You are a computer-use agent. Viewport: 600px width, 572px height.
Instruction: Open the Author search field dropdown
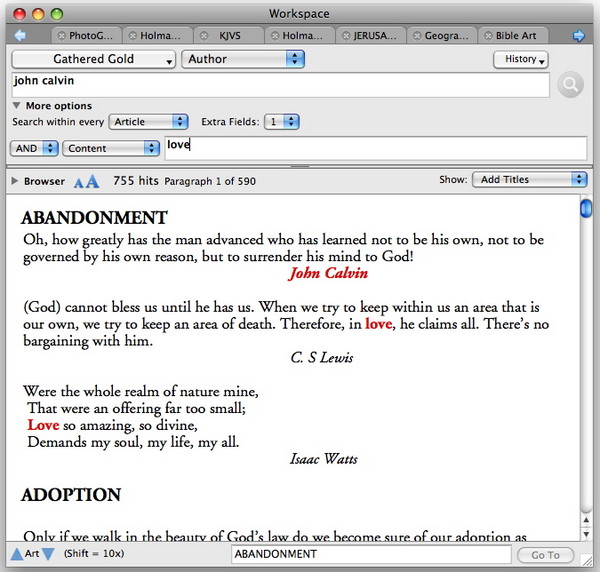[243, 59]
